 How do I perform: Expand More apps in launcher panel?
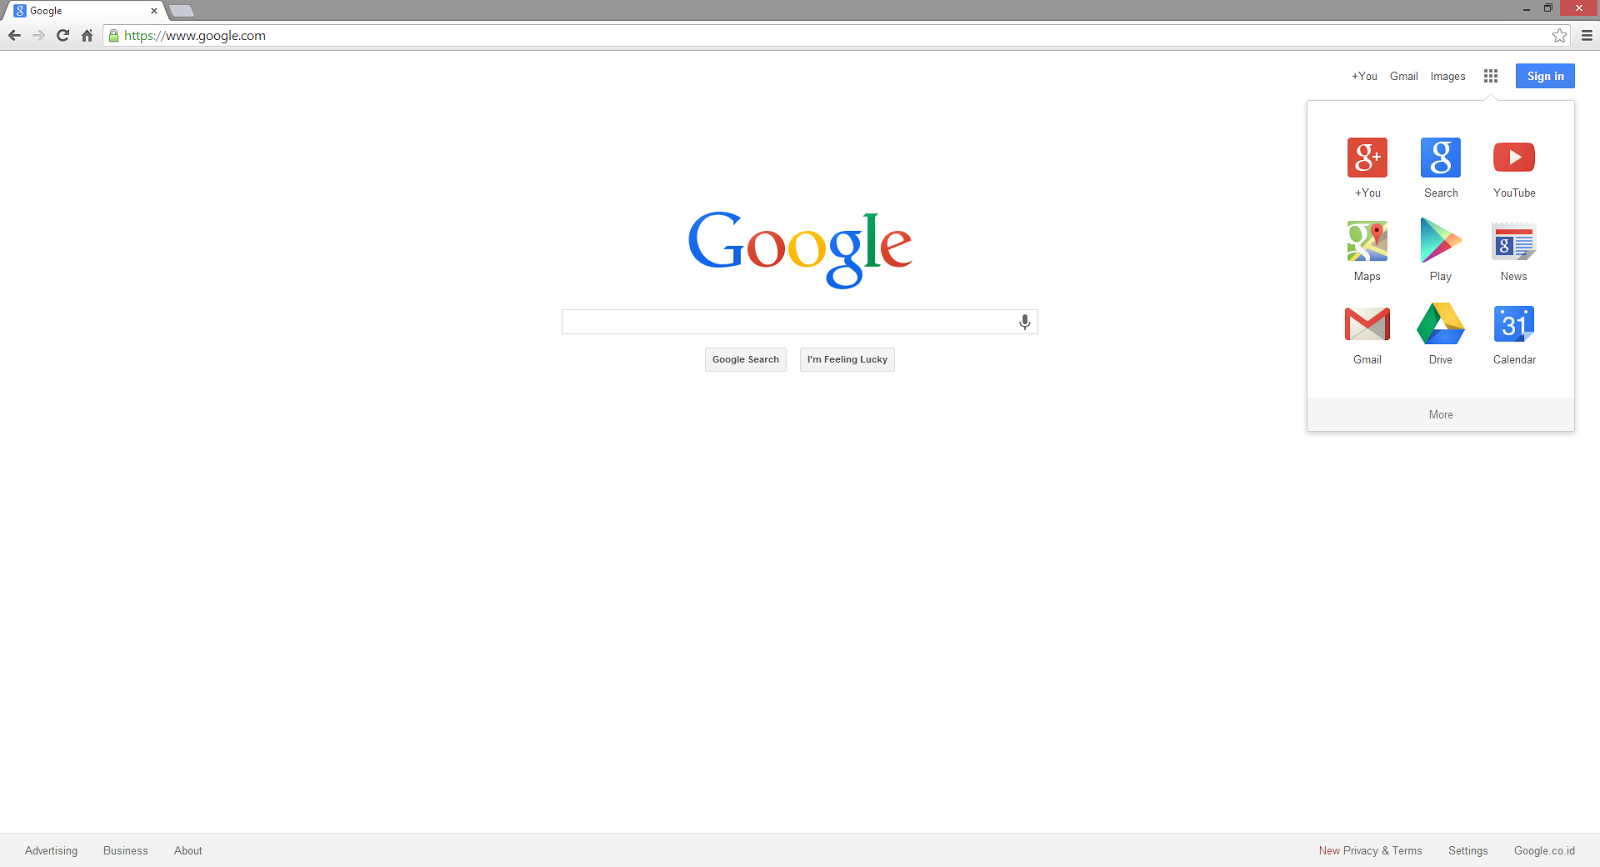click(1440, 415)
